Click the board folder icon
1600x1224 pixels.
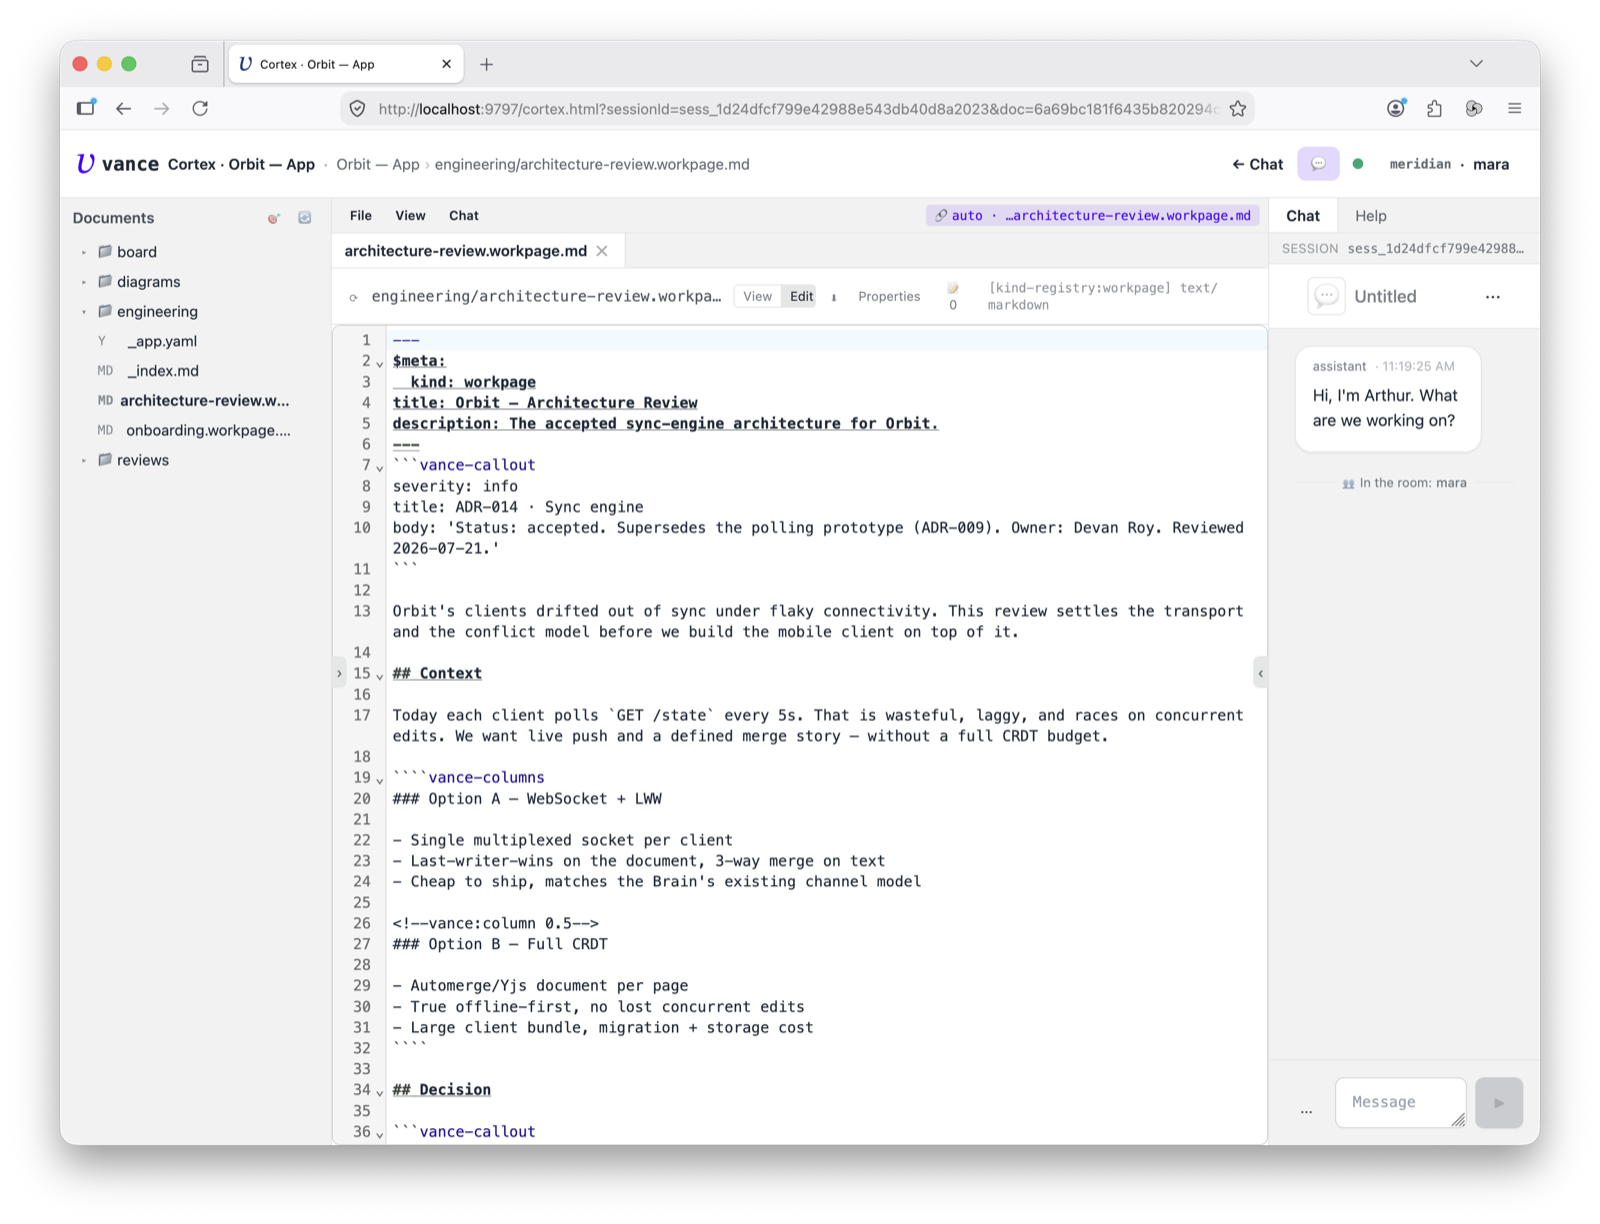104,252
